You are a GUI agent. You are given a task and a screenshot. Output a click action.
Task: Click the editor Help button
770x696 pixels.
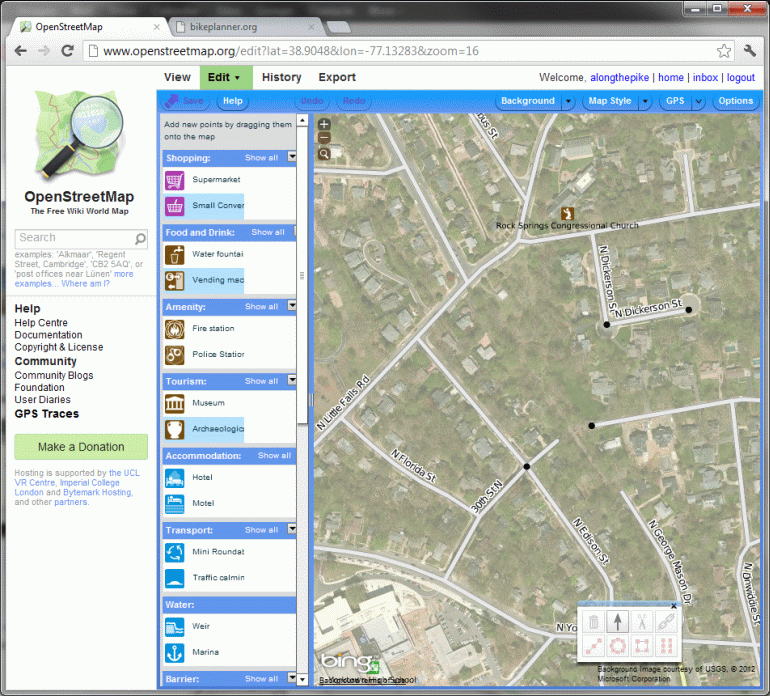(x=233, y=101)
